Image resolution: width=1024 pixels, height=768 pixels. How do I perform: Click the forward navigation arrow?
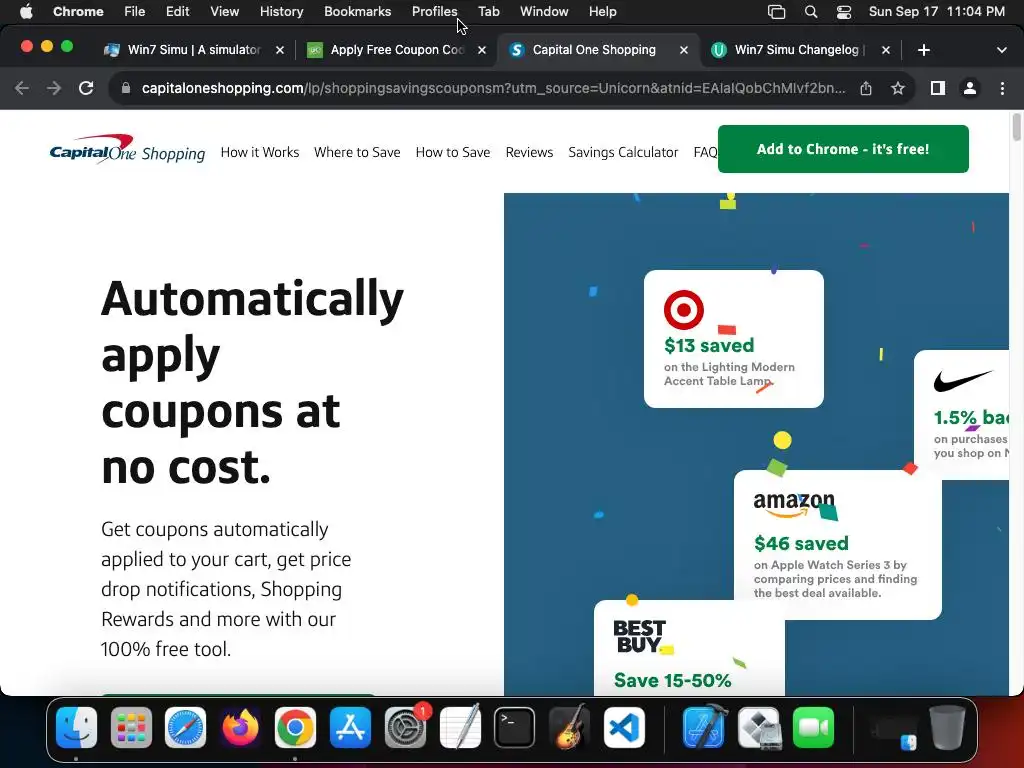54,88
